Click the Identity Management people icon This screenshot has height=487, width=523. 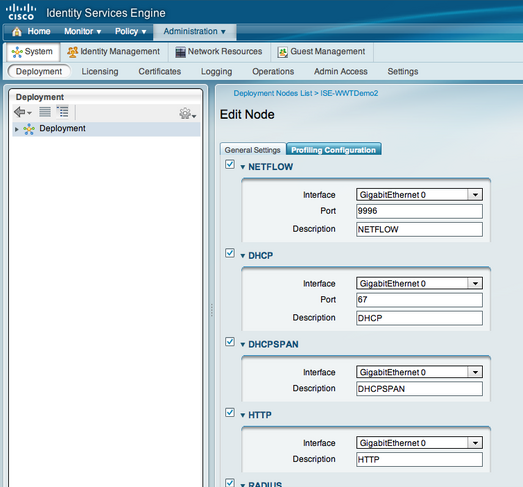72,52
